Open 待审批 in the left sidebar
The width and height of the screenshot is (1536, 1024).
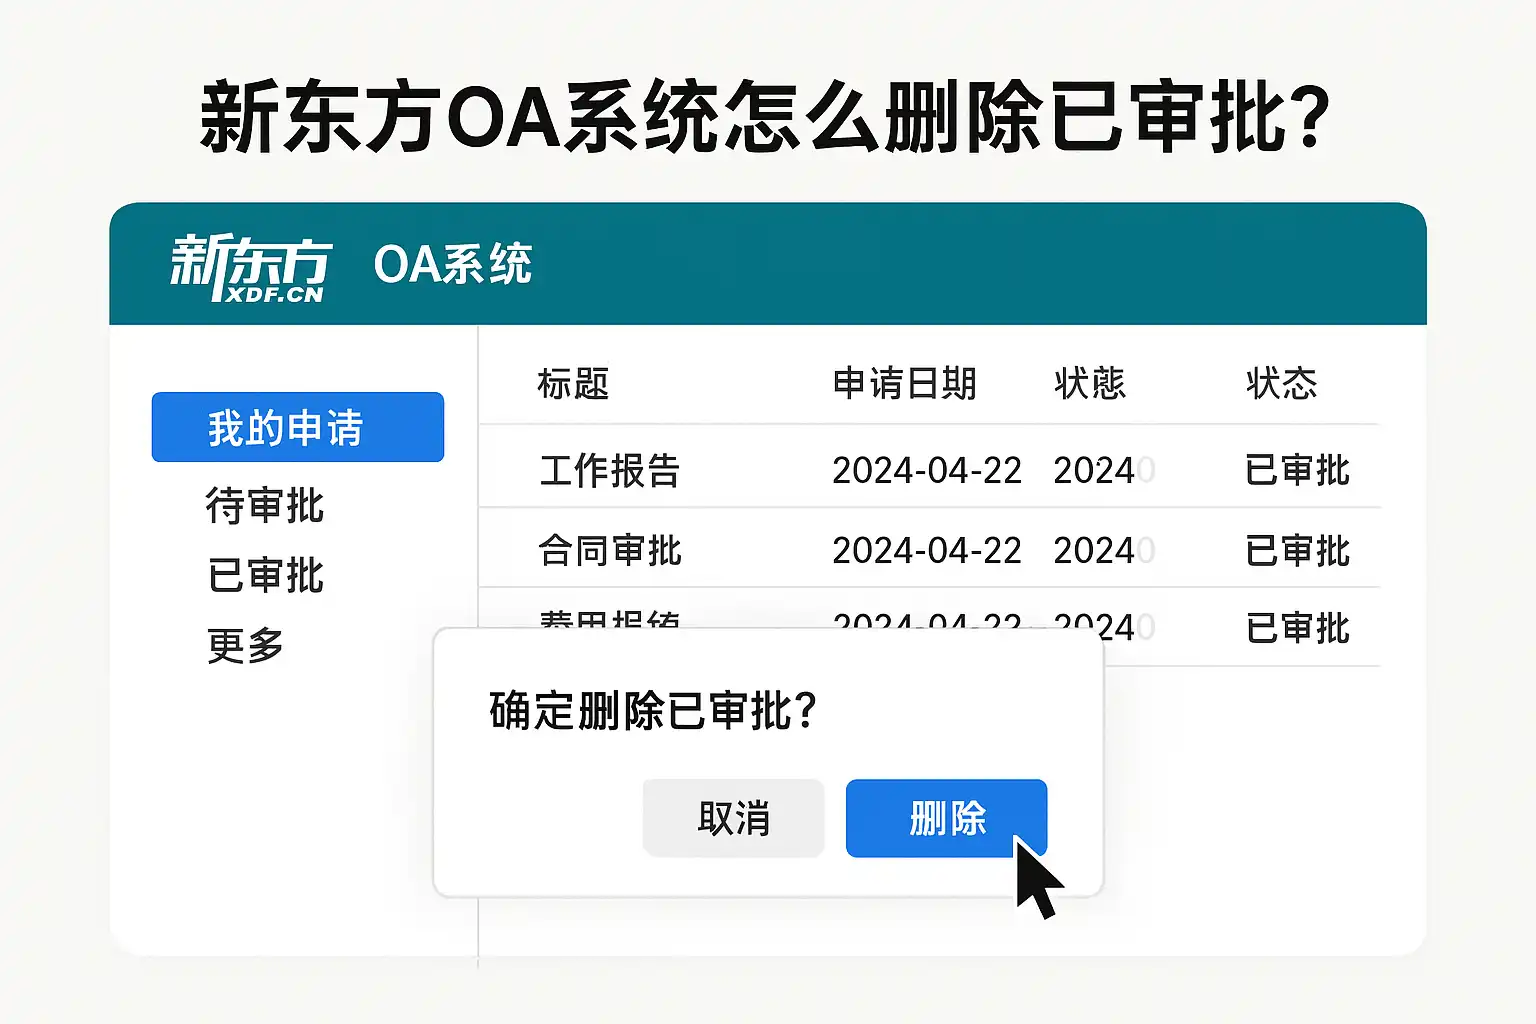265,505
